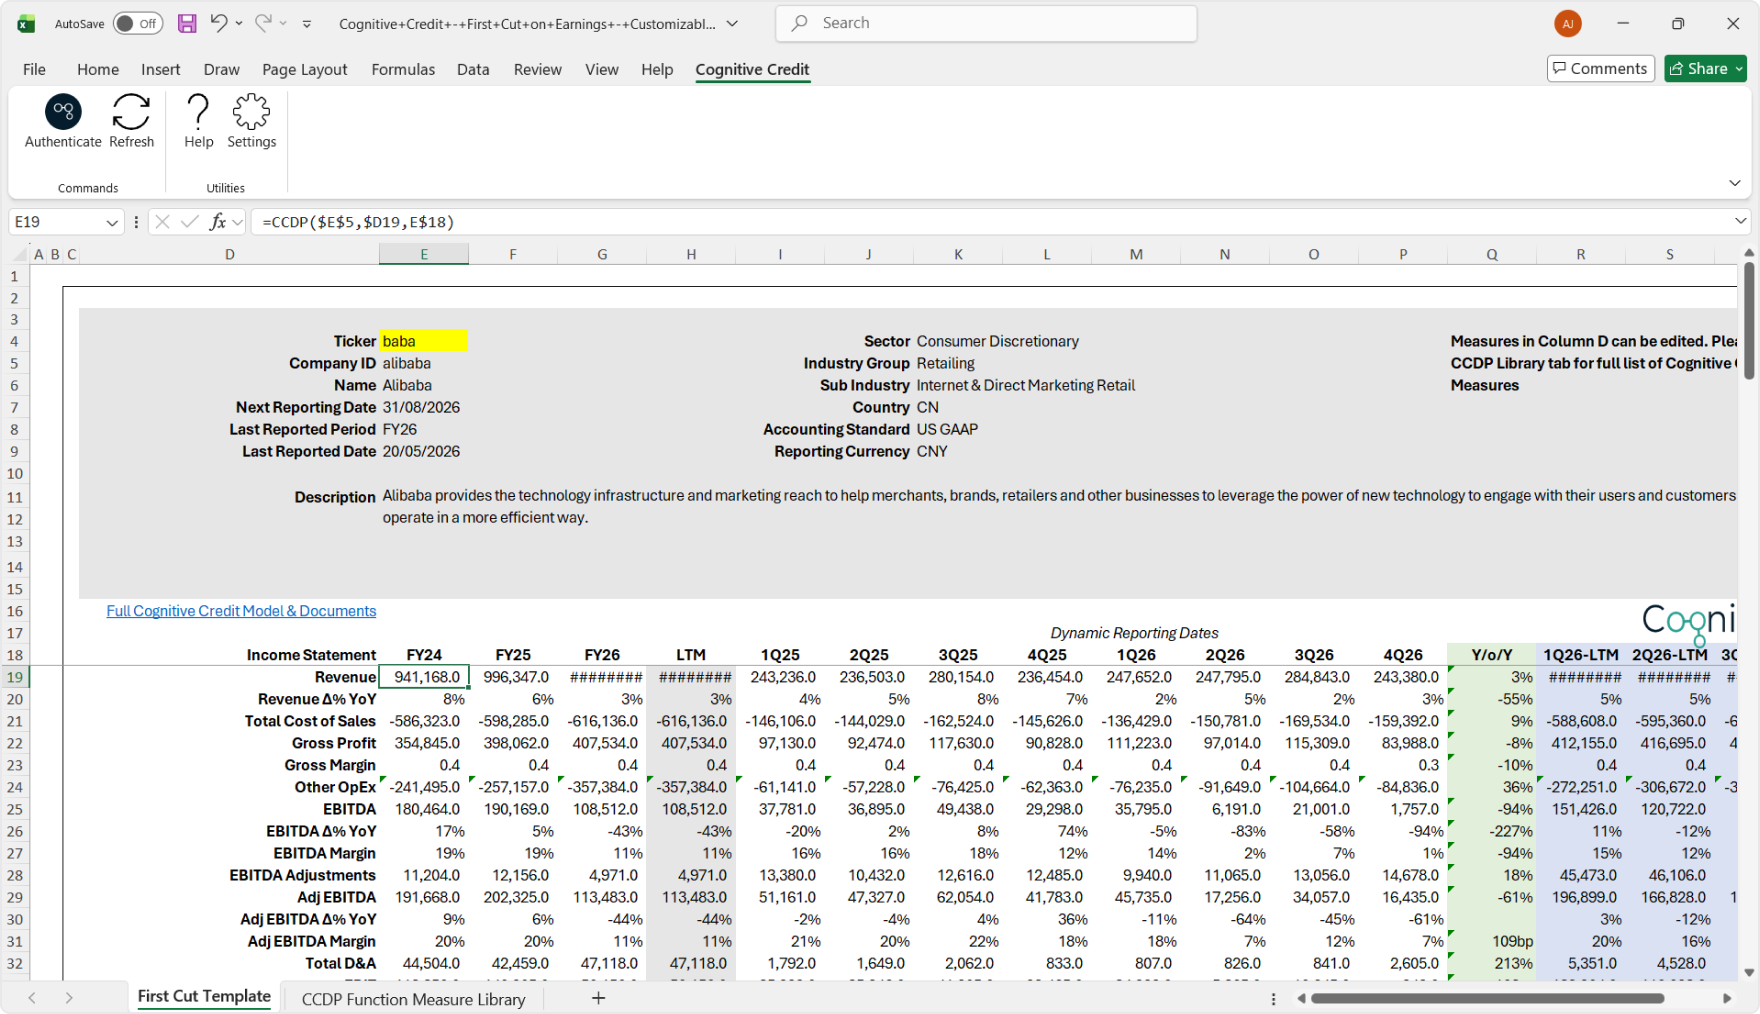This screenshot has width=1760, height=1014.
Task: Open Full Cognitive Credit Model & Documents link
Action: 241,611
